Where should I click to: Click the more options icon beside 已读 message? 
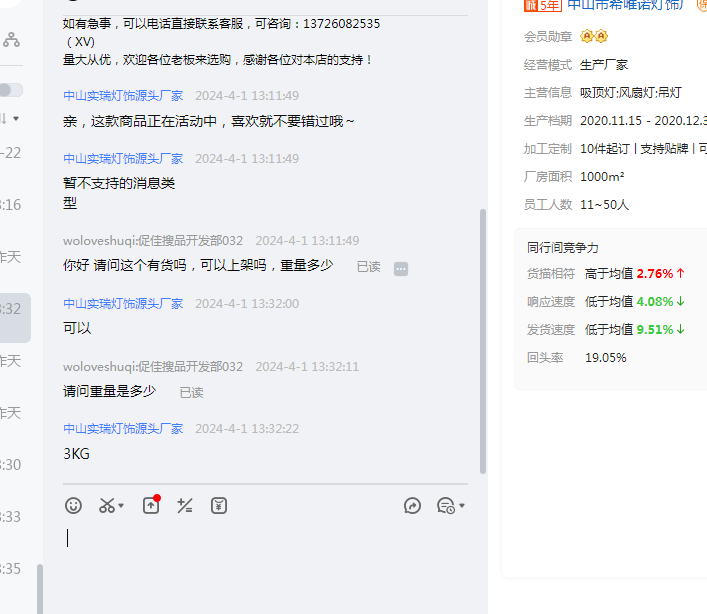[x=401, y=268]
